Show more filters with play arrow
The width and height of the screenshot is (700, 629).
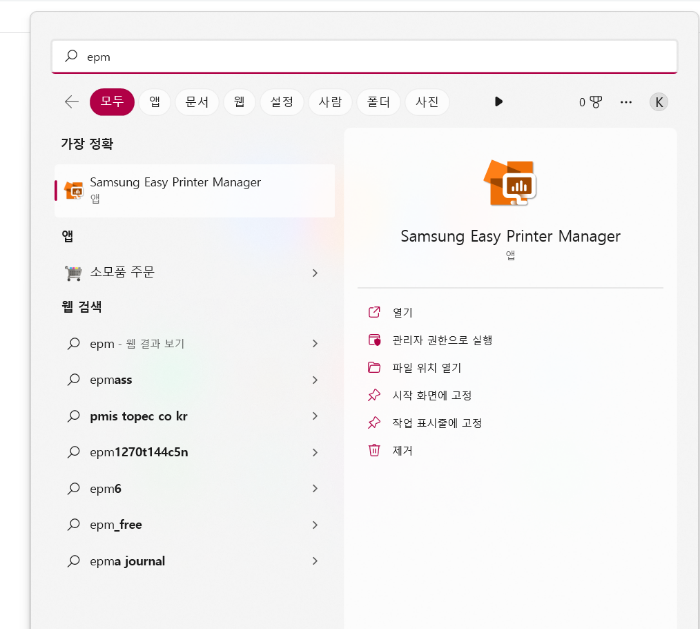499,102
